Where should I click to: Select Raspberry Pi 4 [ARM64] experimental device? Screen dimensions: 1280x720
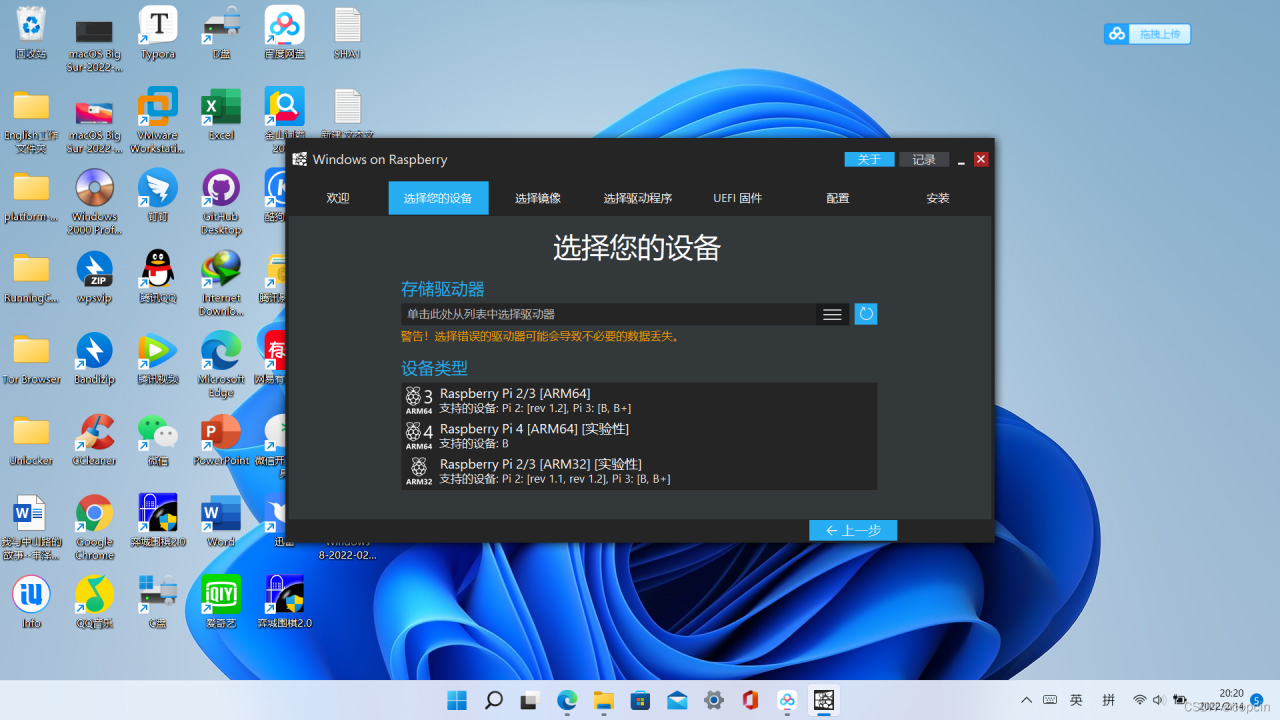639,435
